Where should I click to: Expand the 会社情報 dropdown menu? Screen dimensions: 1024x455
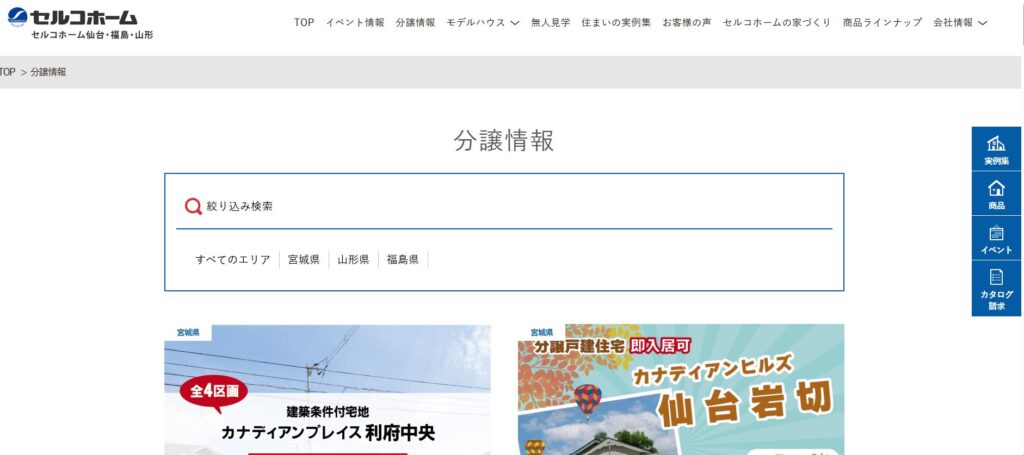point(959,23)
